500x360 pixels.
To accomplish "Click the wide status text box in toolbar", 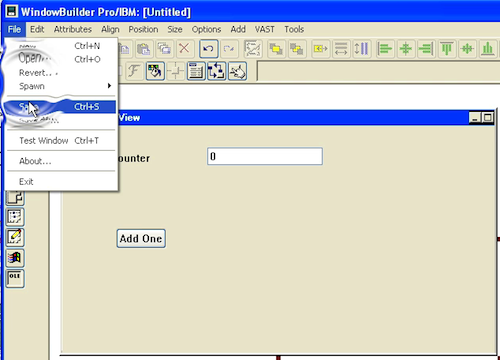I will point(378,71).
